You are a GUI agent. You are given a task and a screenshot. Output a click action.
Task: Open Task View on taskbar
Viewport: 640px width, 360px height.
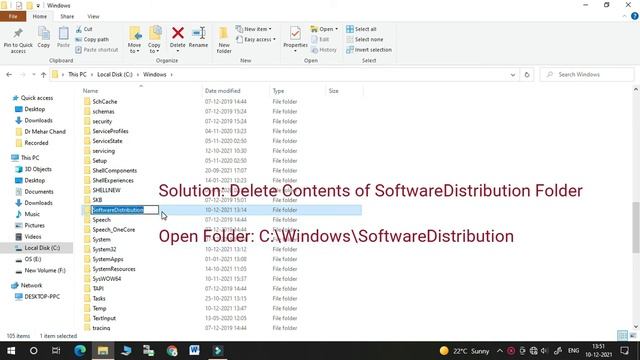(x=56, y=351)
